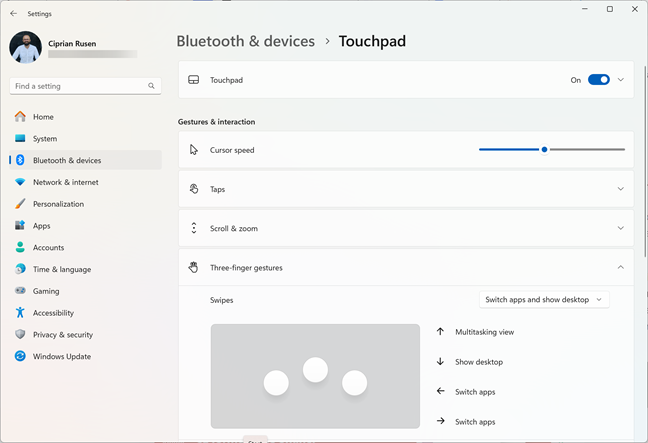
Task: Click the touchpad device icon in Touchpad row
Action: point(193,80)
